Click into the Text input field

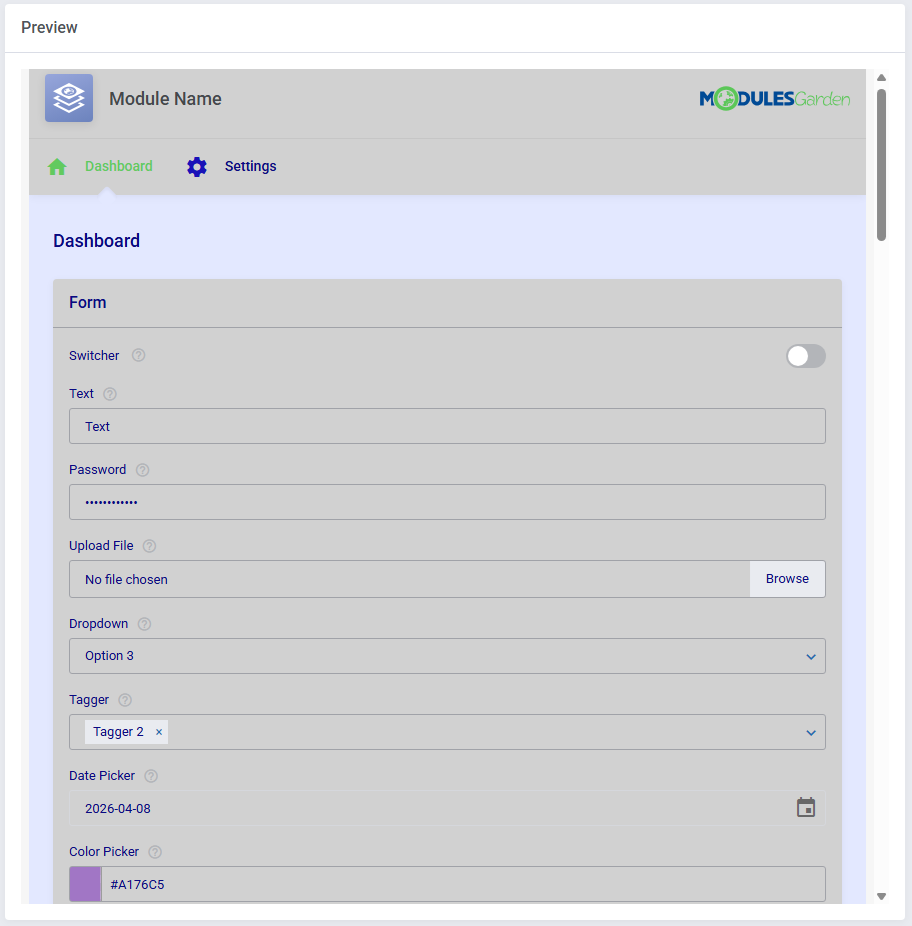447,426
